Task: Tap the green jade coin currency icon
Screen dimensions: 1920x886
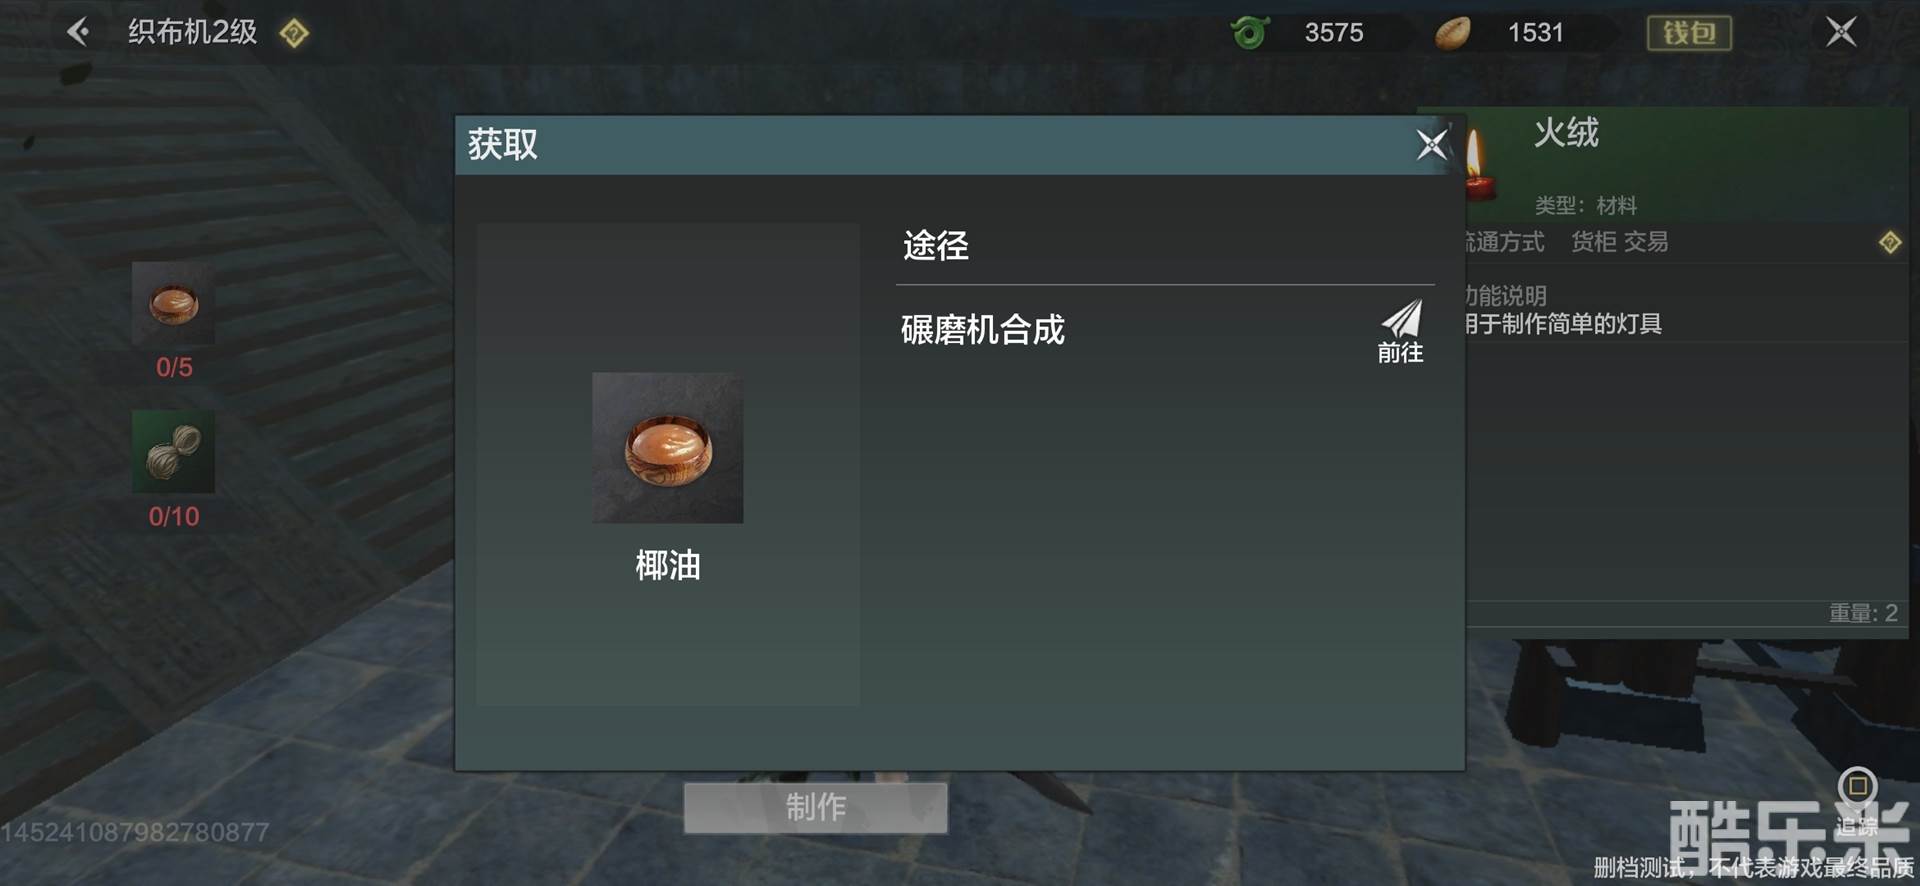Action: (x=1250, y=32)
